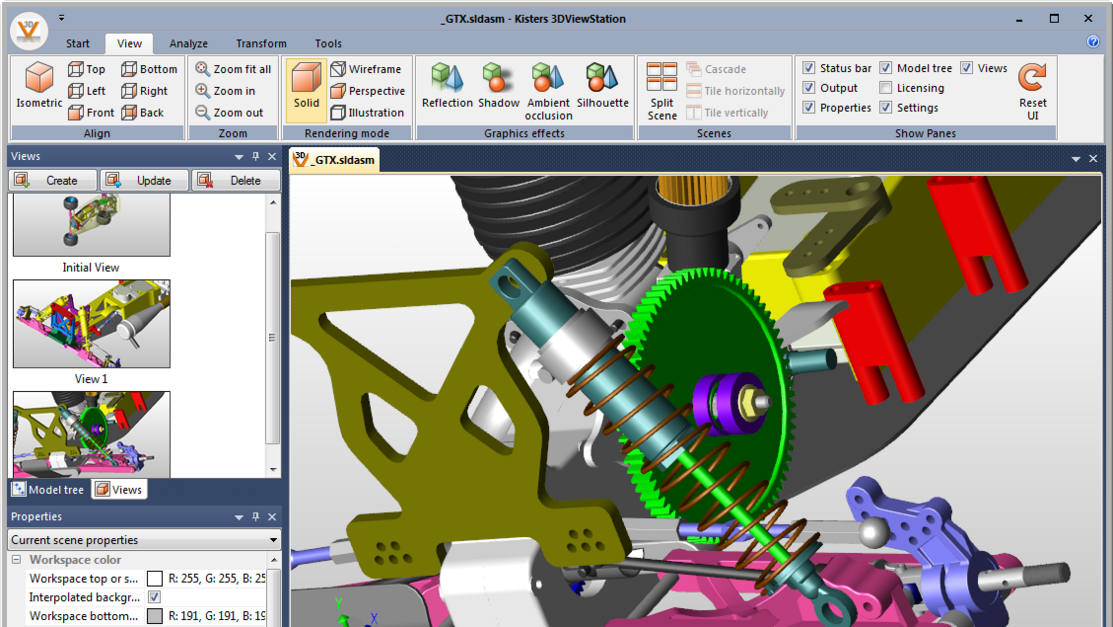Align model to Back view
The image size is (1113, 627).
[x=143, y=112]
